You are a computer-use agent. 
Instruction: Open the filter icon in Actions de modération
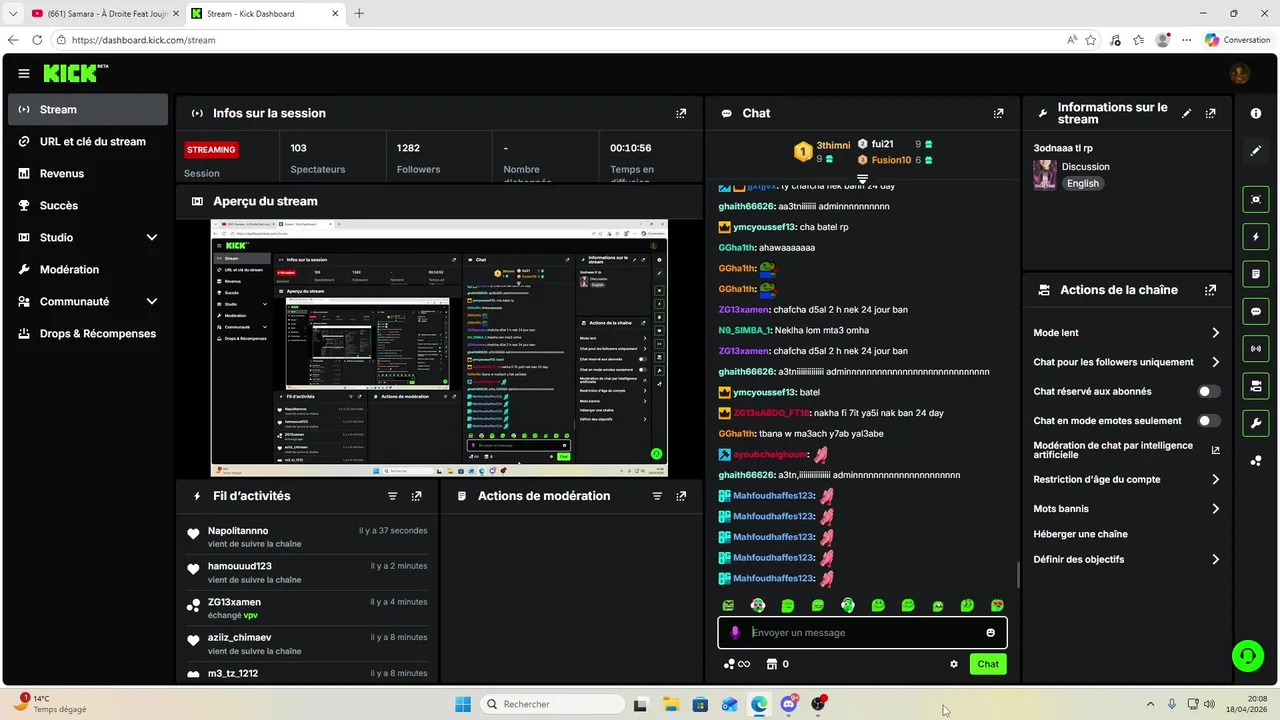657,496
